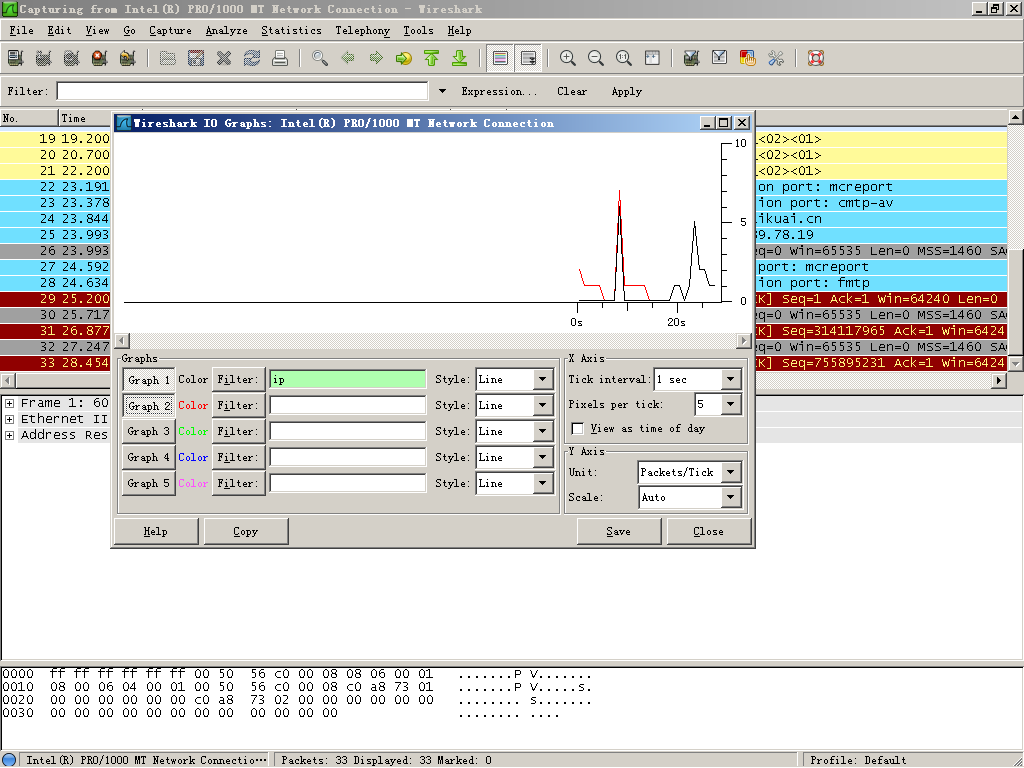Click the Expression... button
The width and height of the screenshot is (1024, 768).
point(499,91)
